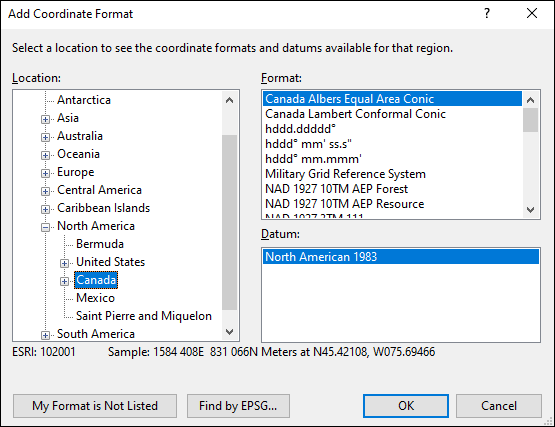Click Format list scroll down arrow

530,210
